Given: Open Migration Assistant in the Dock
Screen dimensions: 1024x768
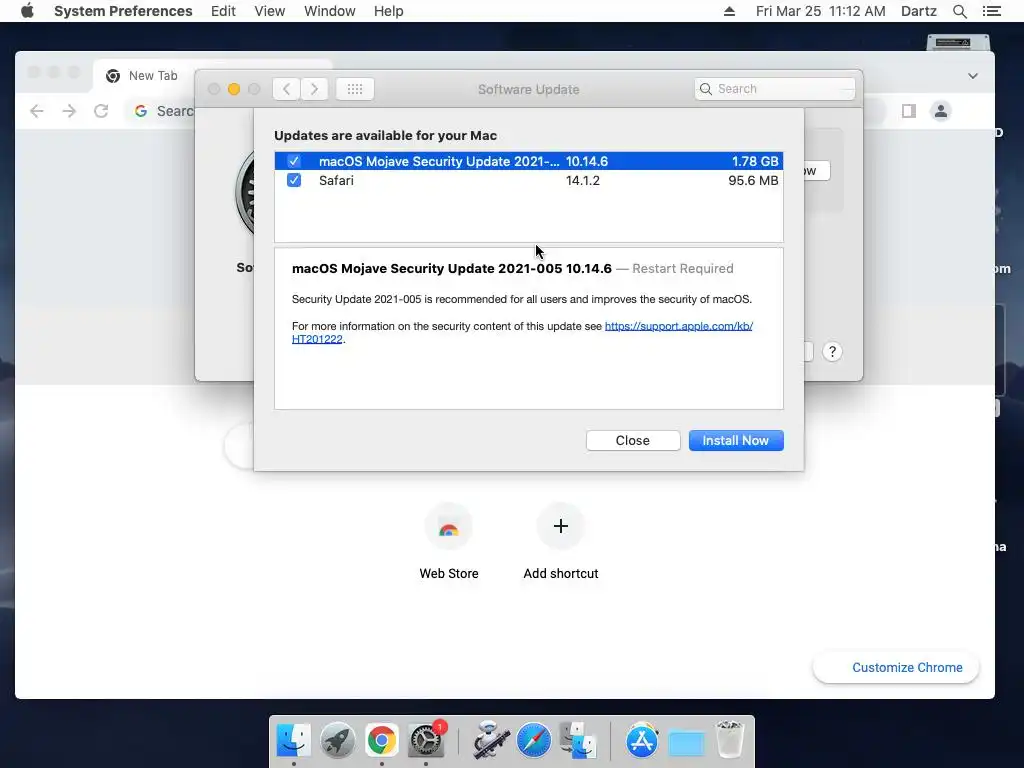Looking at the screenshot, I should pyautogui.click(x=578, y=741).
